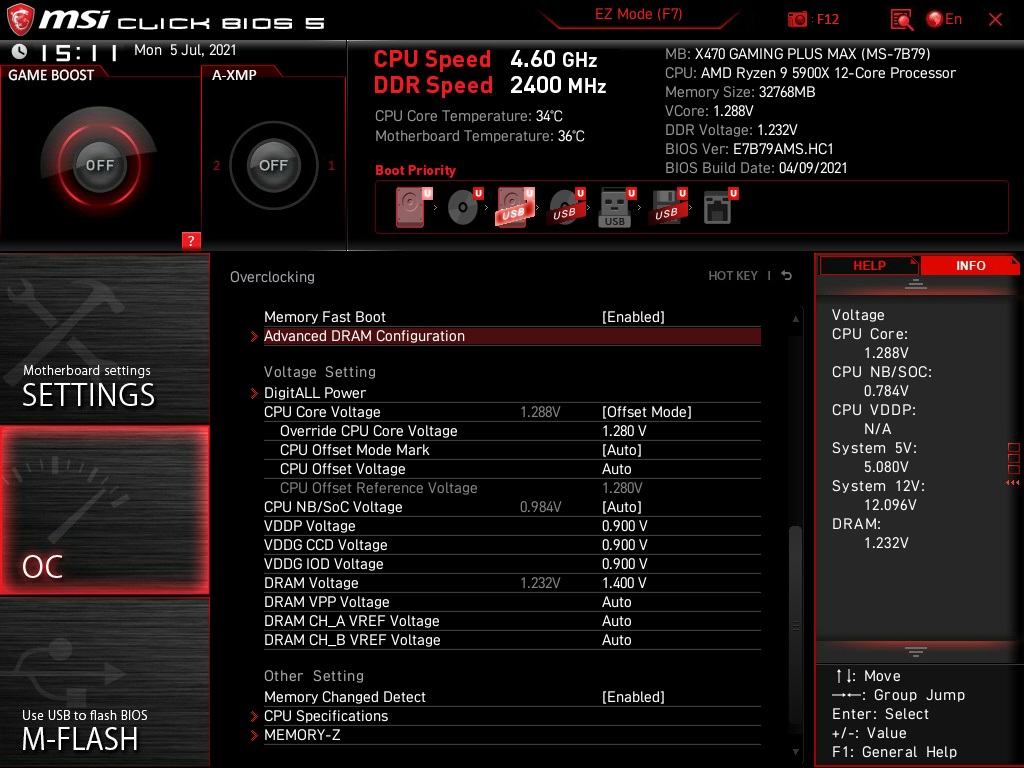Viewport: 1024px width, 768px height.
Task: Click the CPU Core Voltage 1.288V reading
Action: tap(540, 411)
